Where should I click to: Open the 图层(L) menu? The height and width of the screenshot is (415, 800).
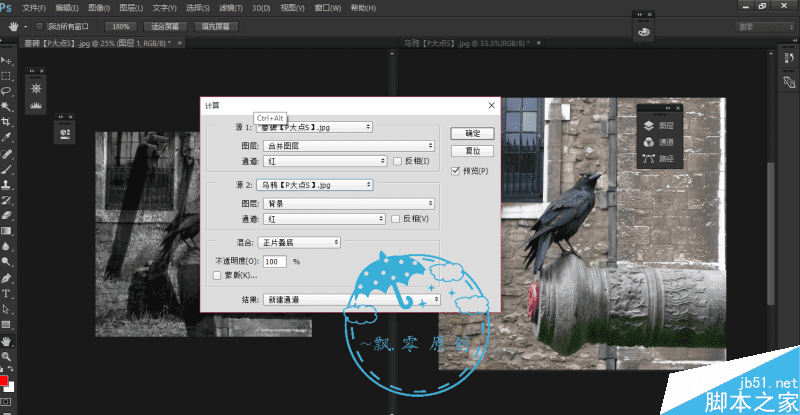click(131, 8)
